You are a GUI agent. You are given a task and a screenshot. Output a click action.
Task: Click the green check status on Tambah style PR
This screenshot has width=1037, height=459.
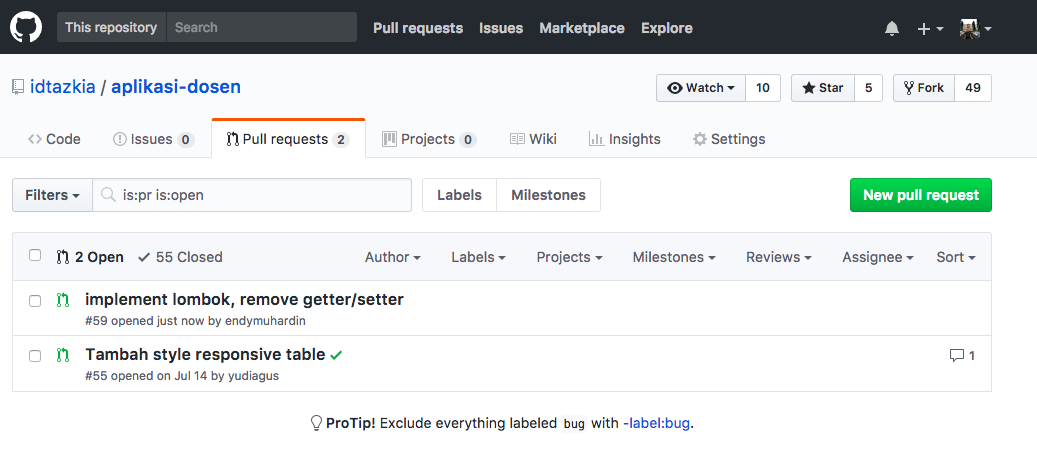coord(336,355)
